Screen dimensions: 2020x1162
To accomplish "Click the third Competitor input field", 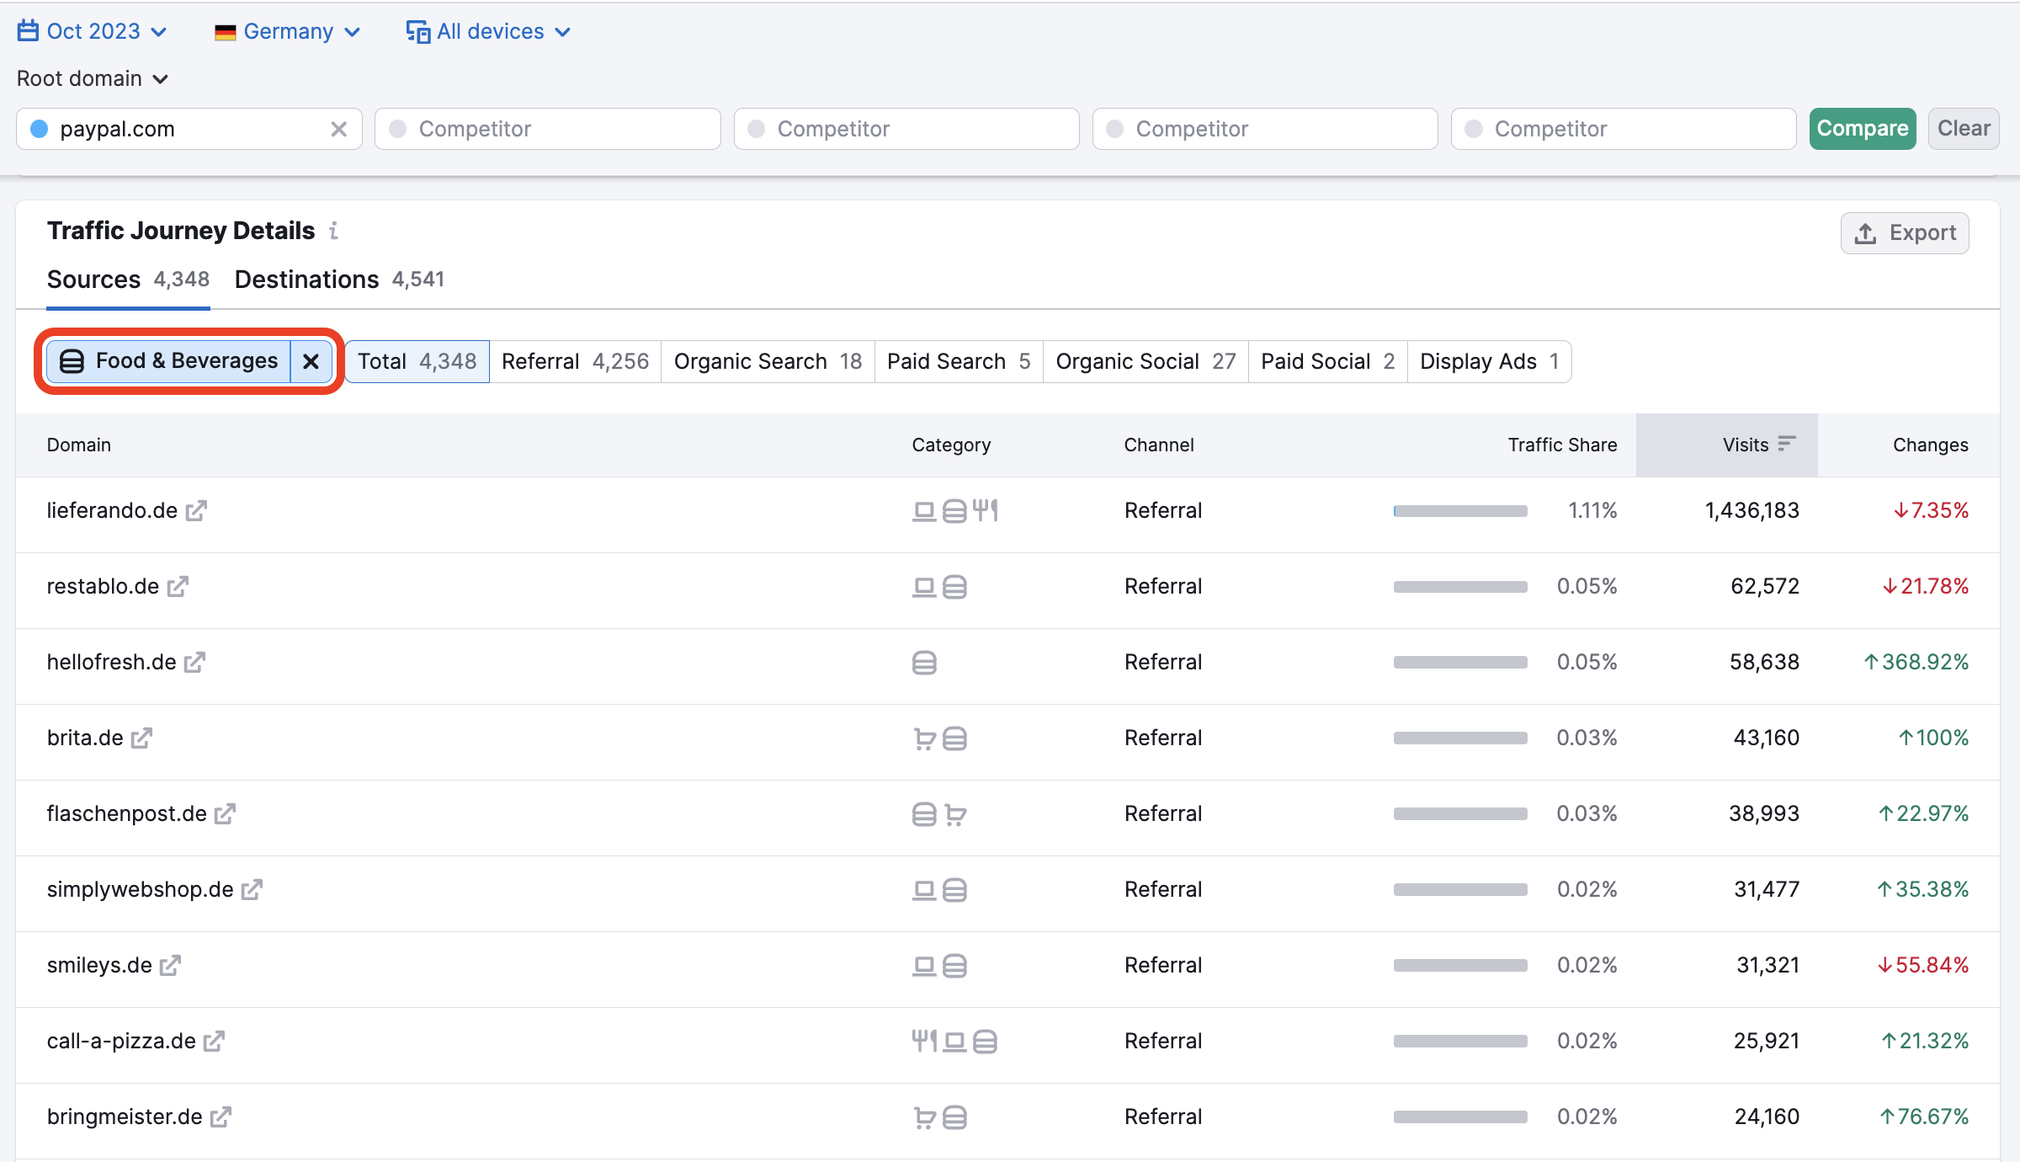I will coord(1265,129).
